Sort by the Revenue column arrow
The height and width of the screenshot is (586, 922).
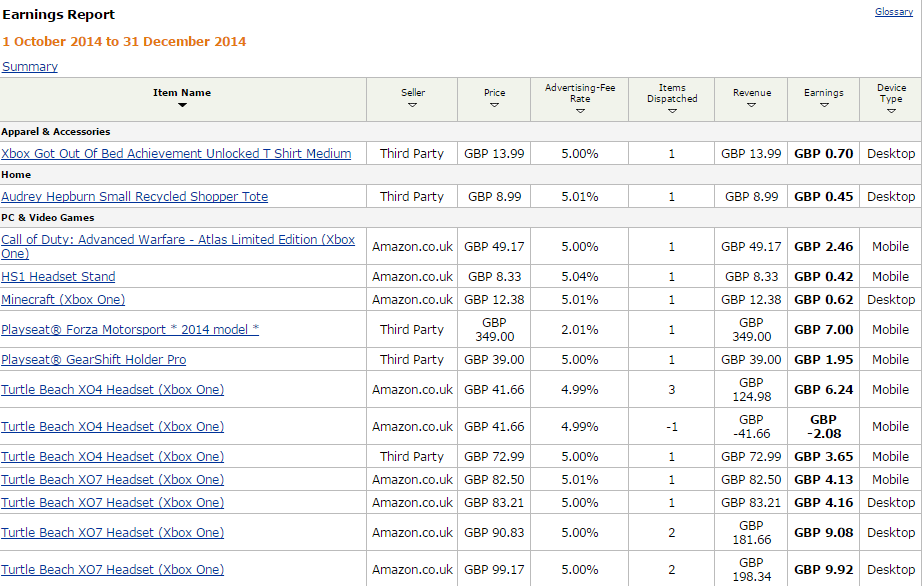click(x=751, y=105)
